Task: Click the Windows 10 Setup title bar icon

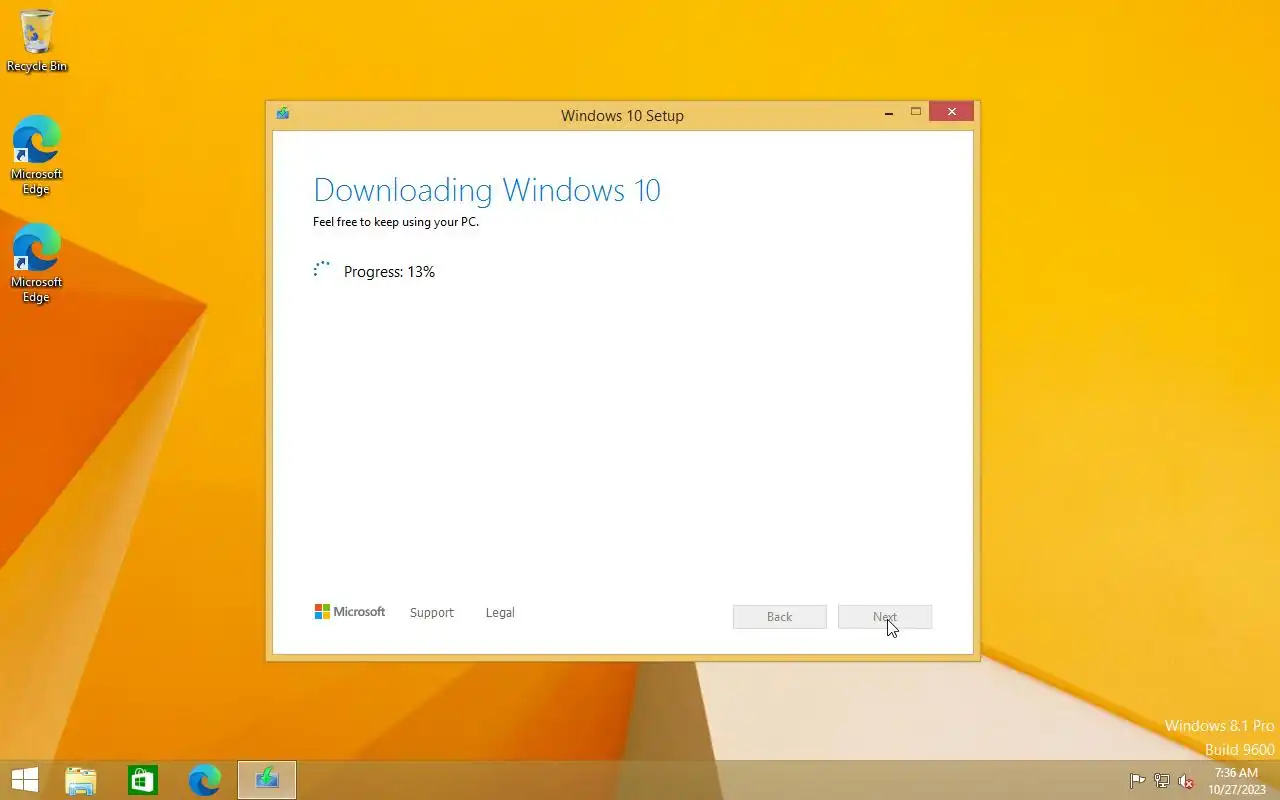Action: 283,113
